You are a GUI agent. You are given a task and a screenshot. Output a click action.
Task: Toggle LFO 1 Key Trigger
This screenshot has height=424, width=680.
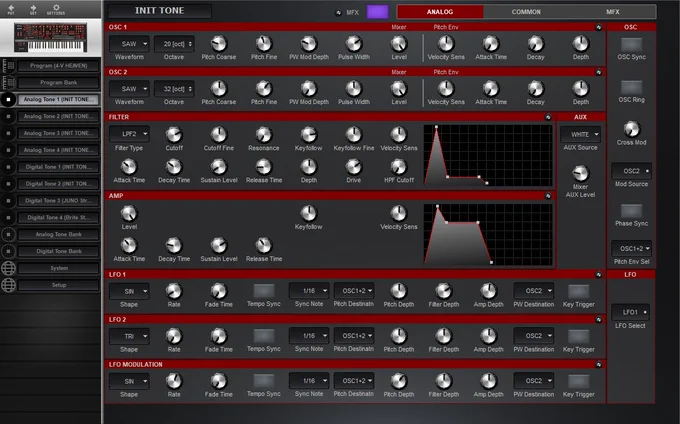coord(579,291)
